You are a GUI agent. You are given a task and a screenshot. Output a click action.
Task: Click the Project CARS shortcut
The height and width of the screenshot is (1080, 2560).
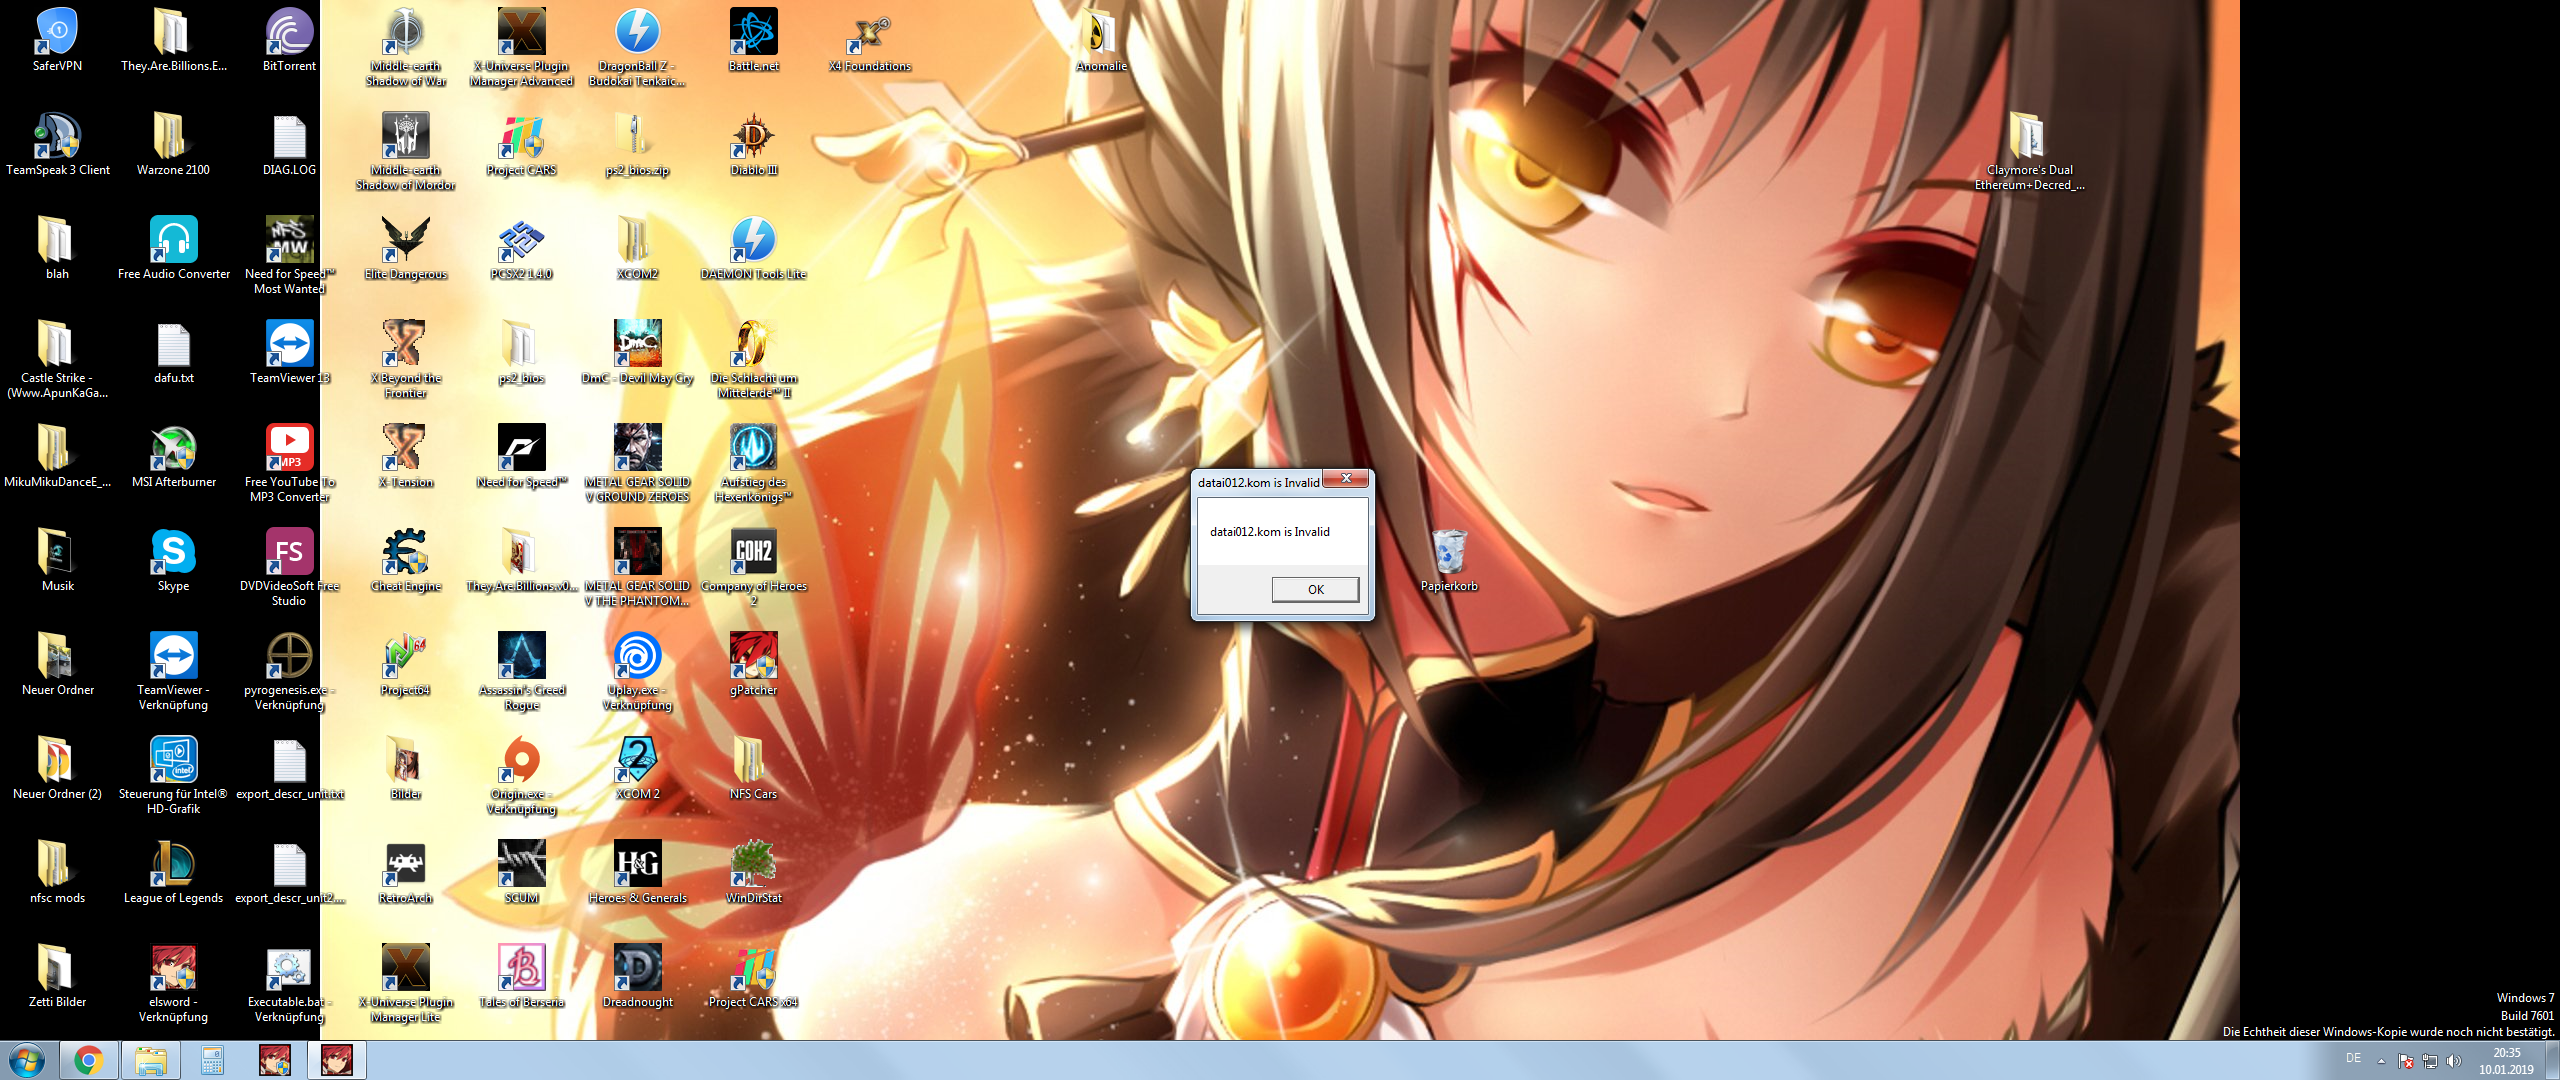pyautogui.click(x=521, y=144)
